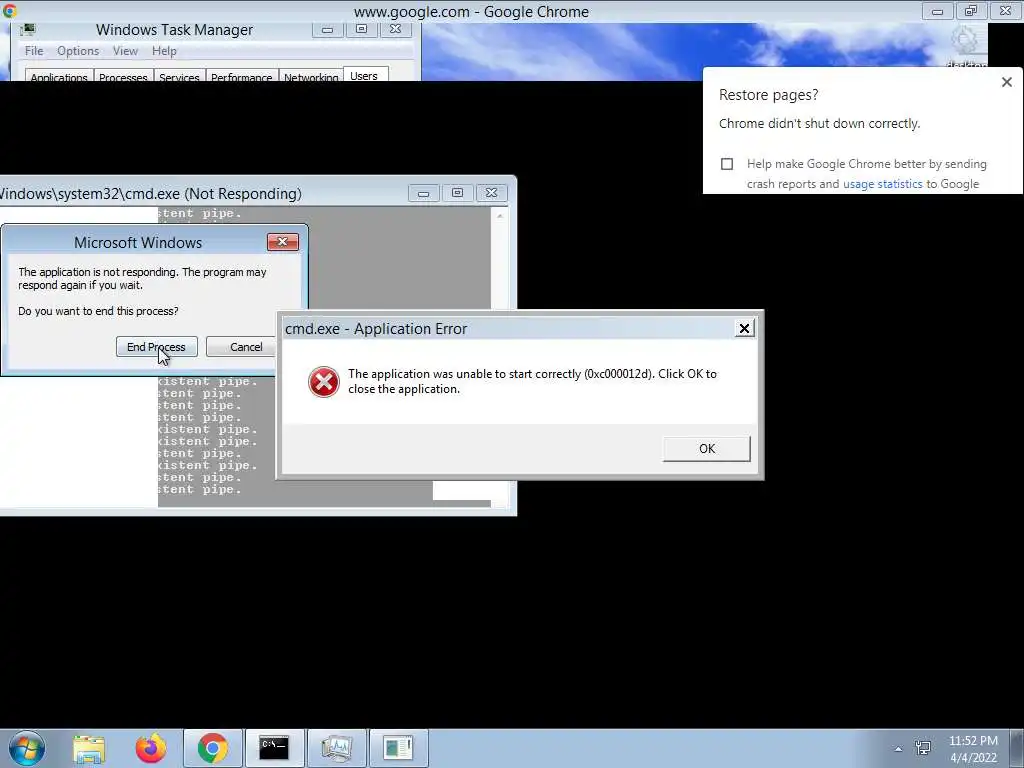This screenshot has height=768, width=1024.
Task: Close the Microsoft Windows dialog with the red X
Action: [x=283, y=242]
